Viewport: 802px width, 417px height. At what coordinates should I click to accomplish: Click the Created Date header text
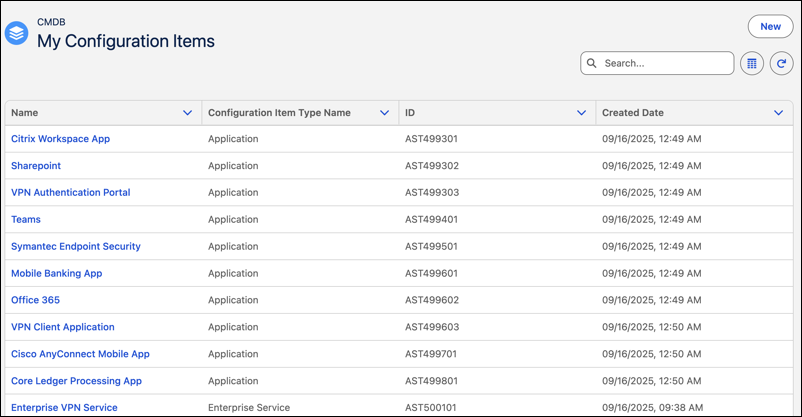(x=633, y=113)
